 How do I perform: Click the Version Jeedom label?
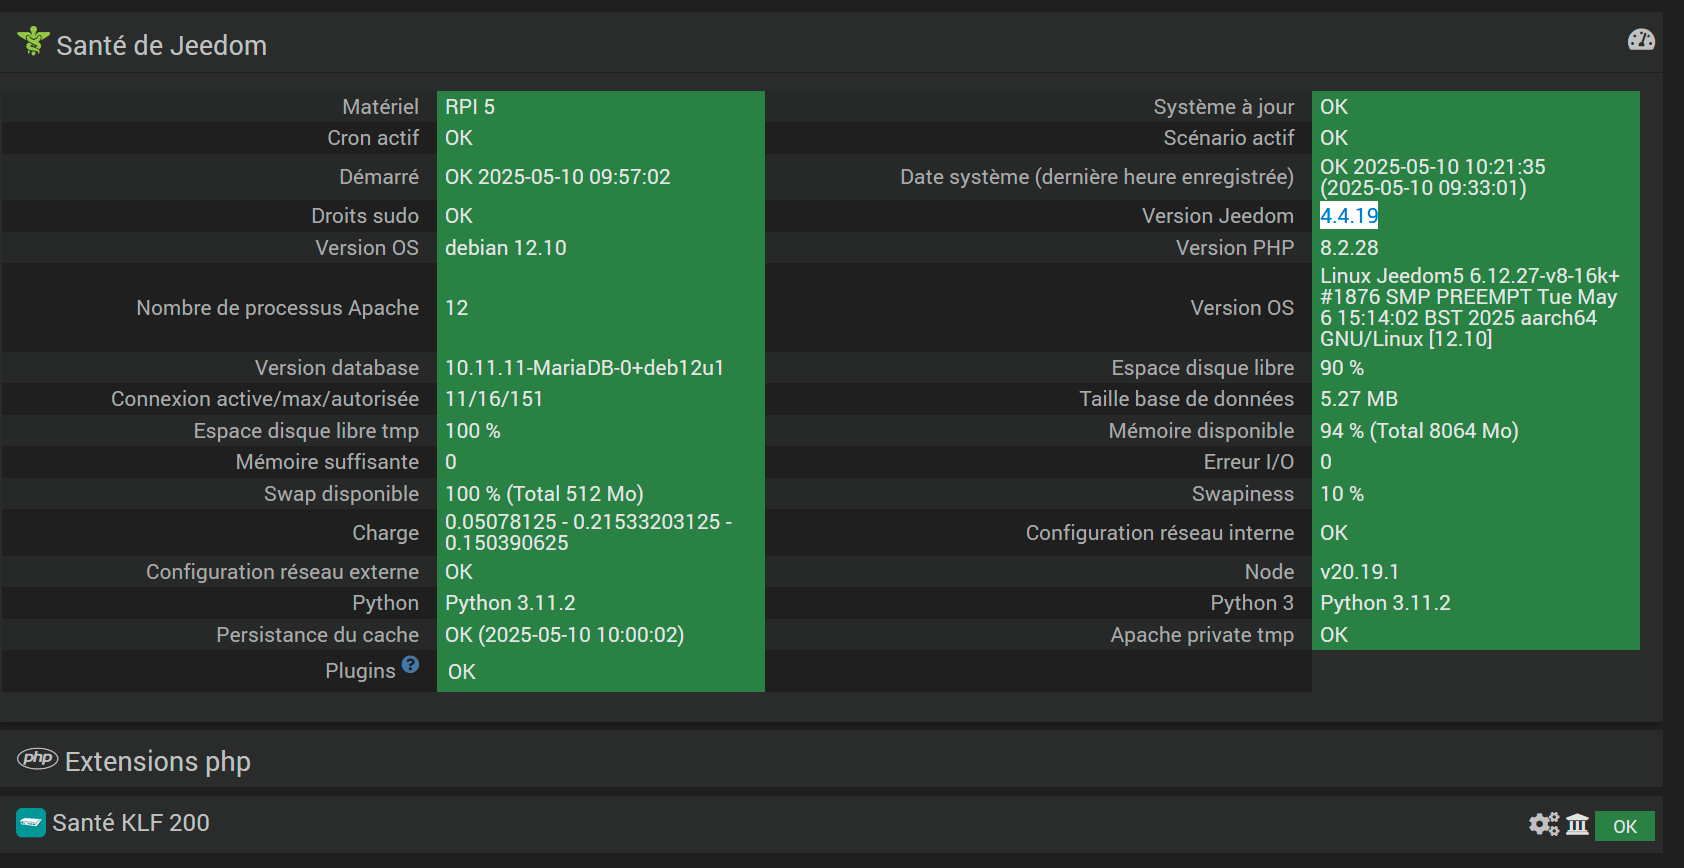(1218, 216)
